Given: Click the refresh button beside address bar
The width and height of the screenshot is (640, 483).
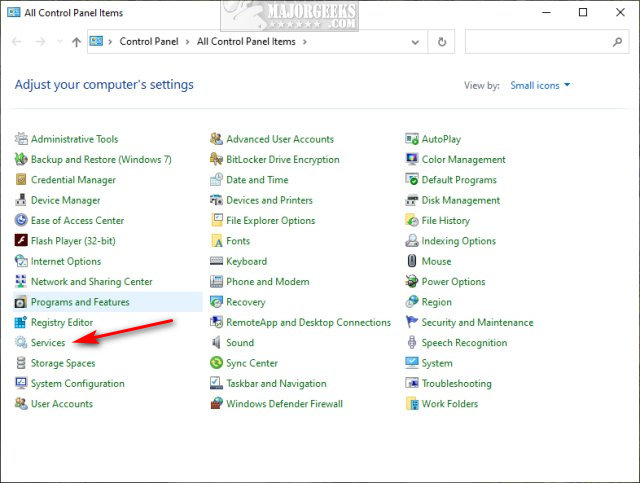Looking at the screenshot, I should pos(442,42).
